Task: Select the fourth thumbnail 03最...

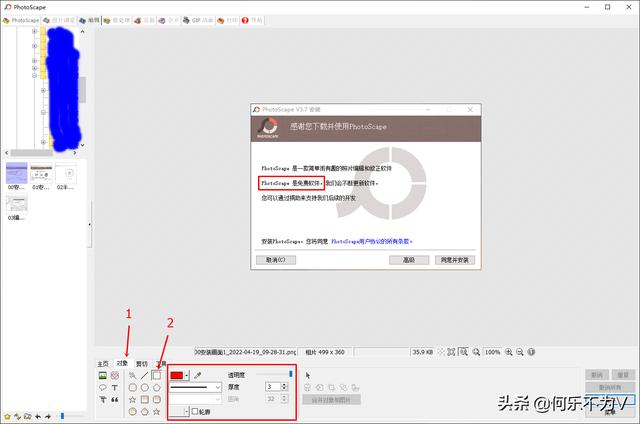Action: tap(17, 208)
